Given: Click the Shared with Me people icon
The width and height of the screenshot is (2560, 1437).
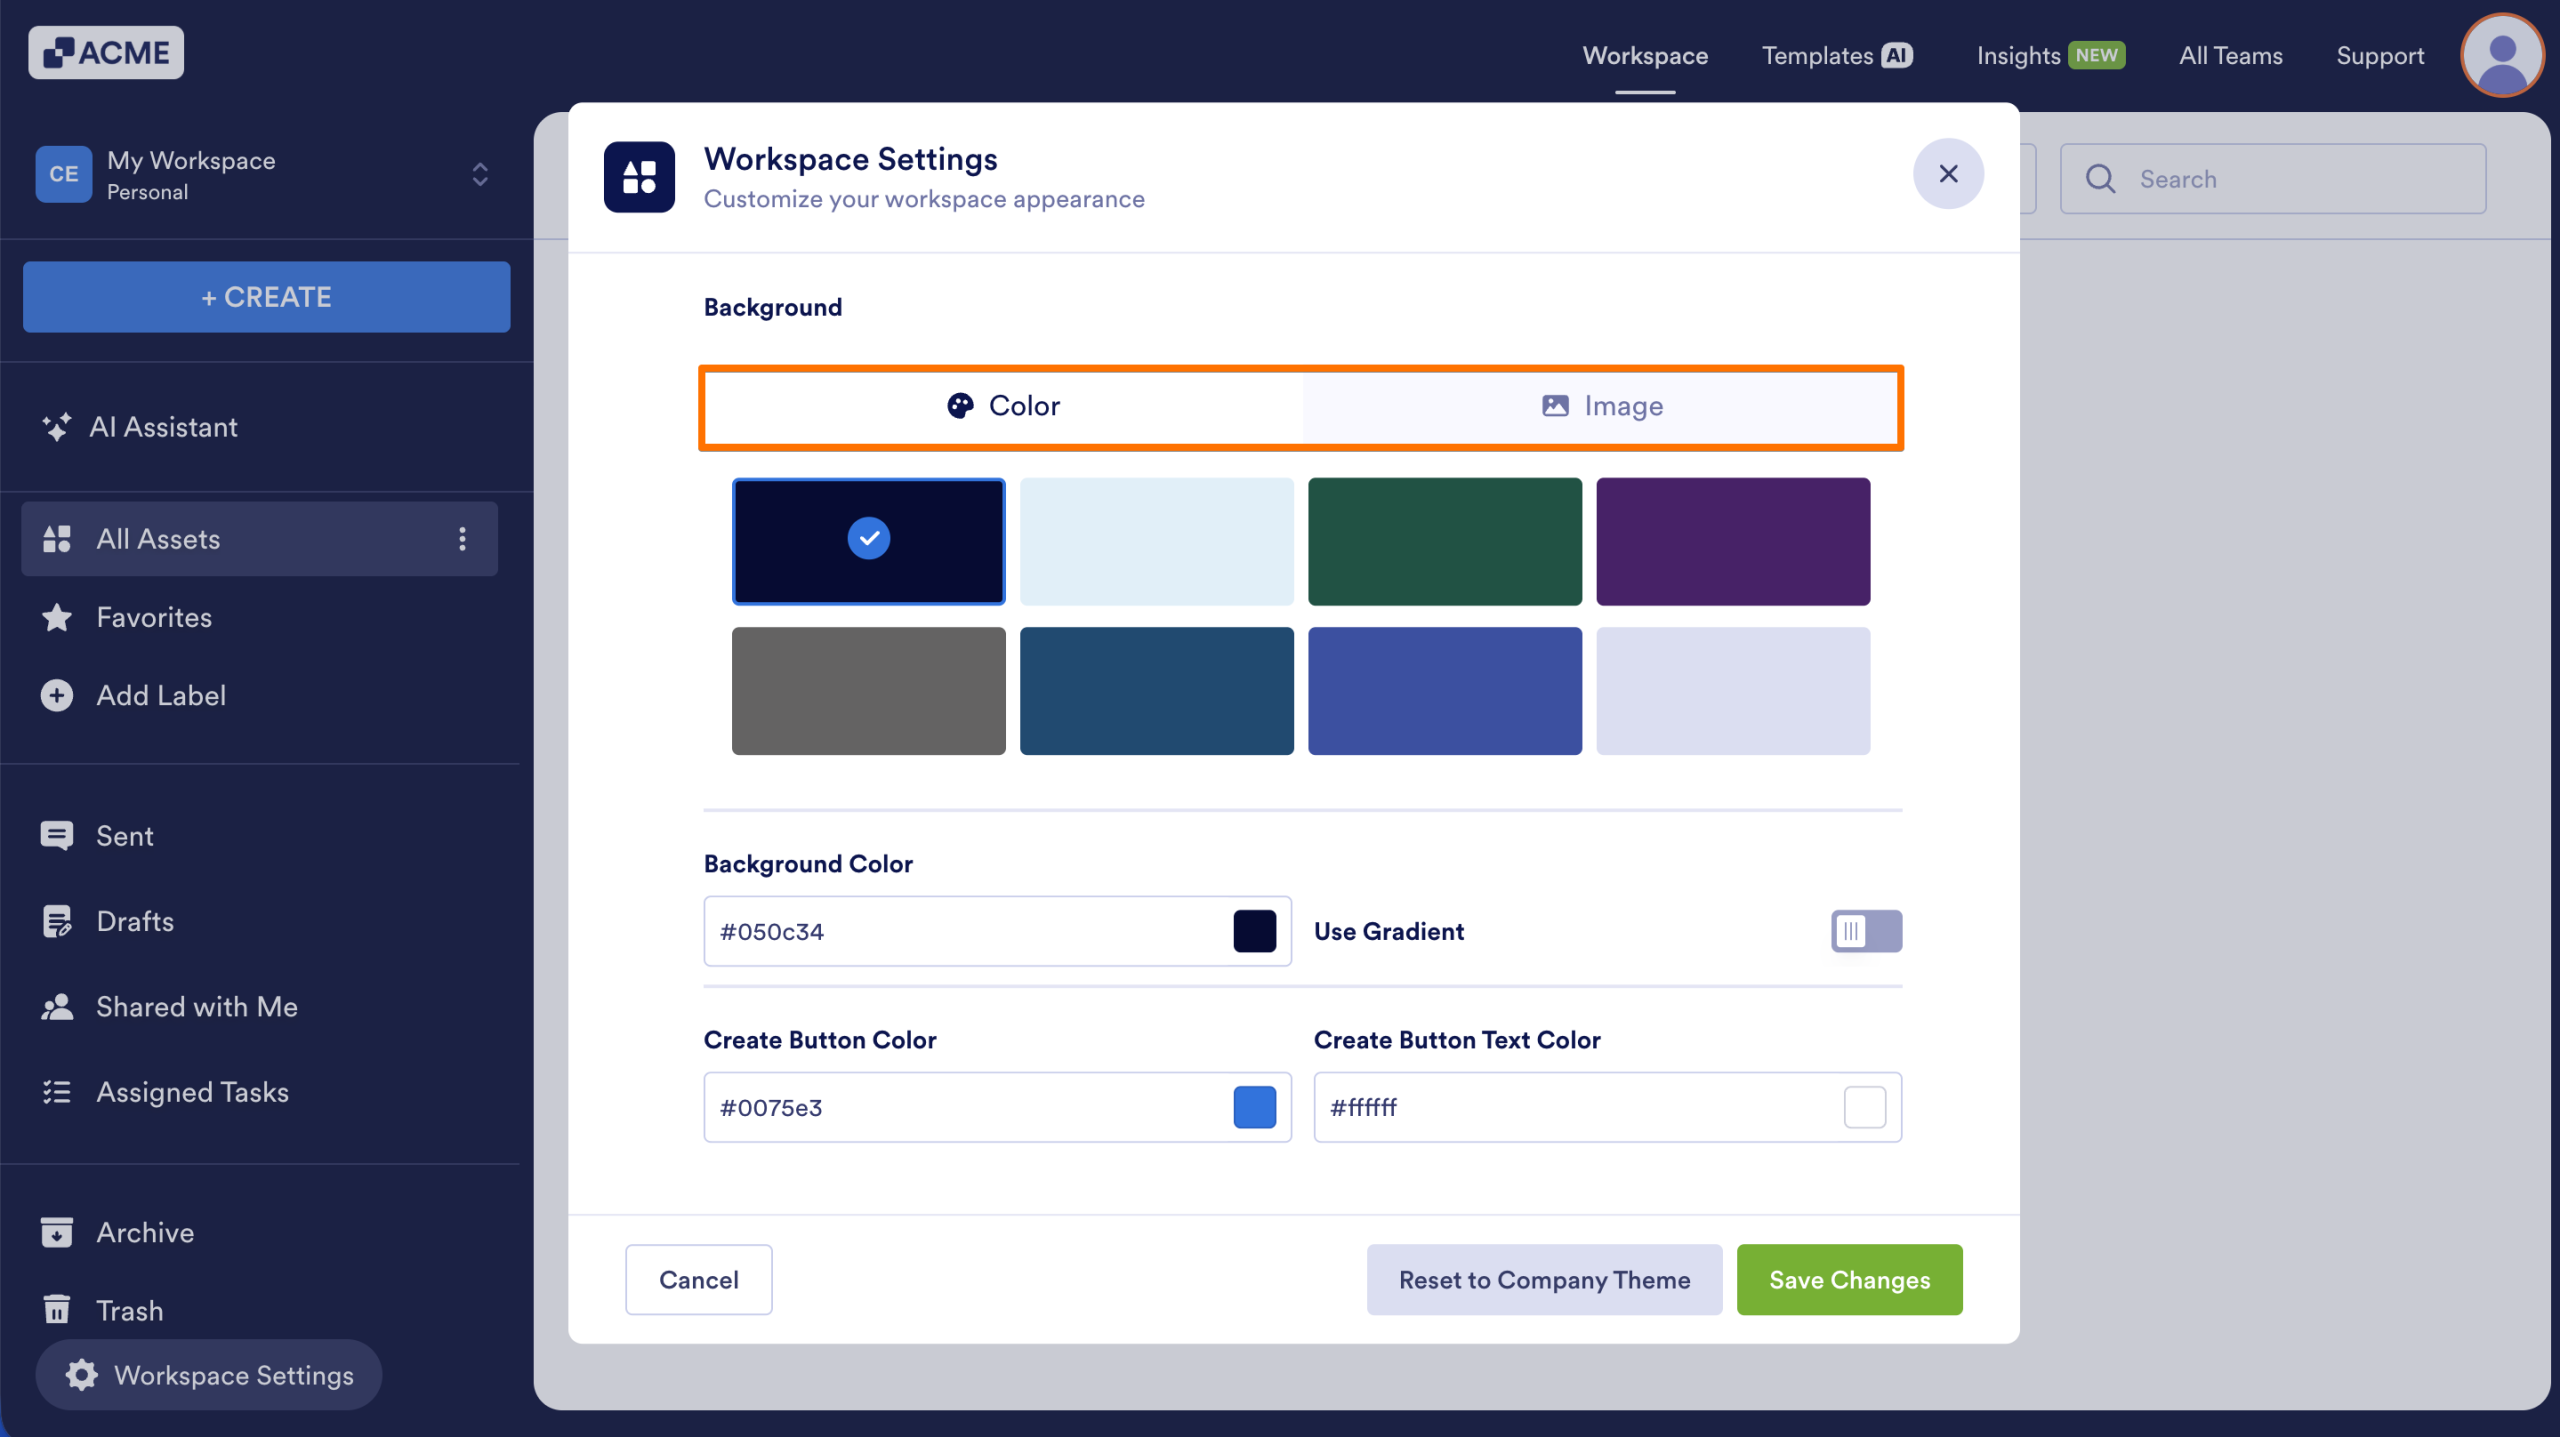Looking at the screenshot, I should click(57, 1006).
